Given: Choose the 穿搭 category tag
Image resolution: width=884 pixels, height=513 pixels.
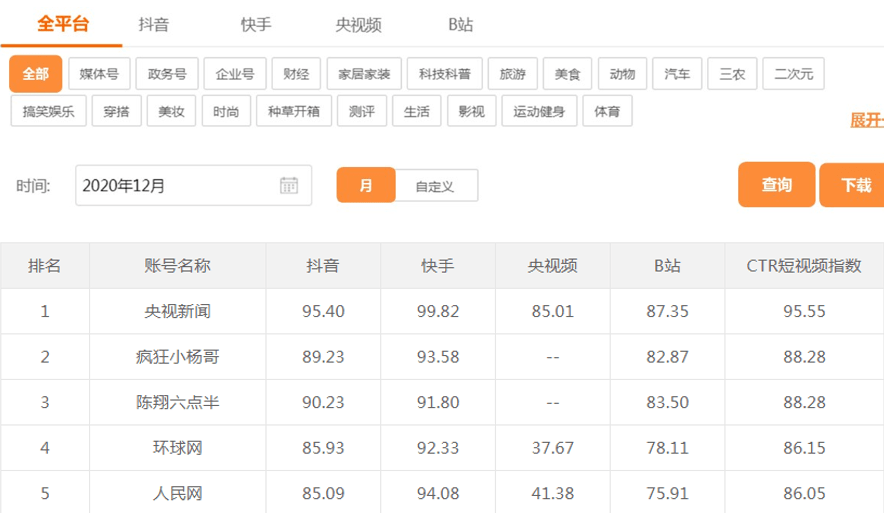Looking at the screenshot, I should (117, 111).
